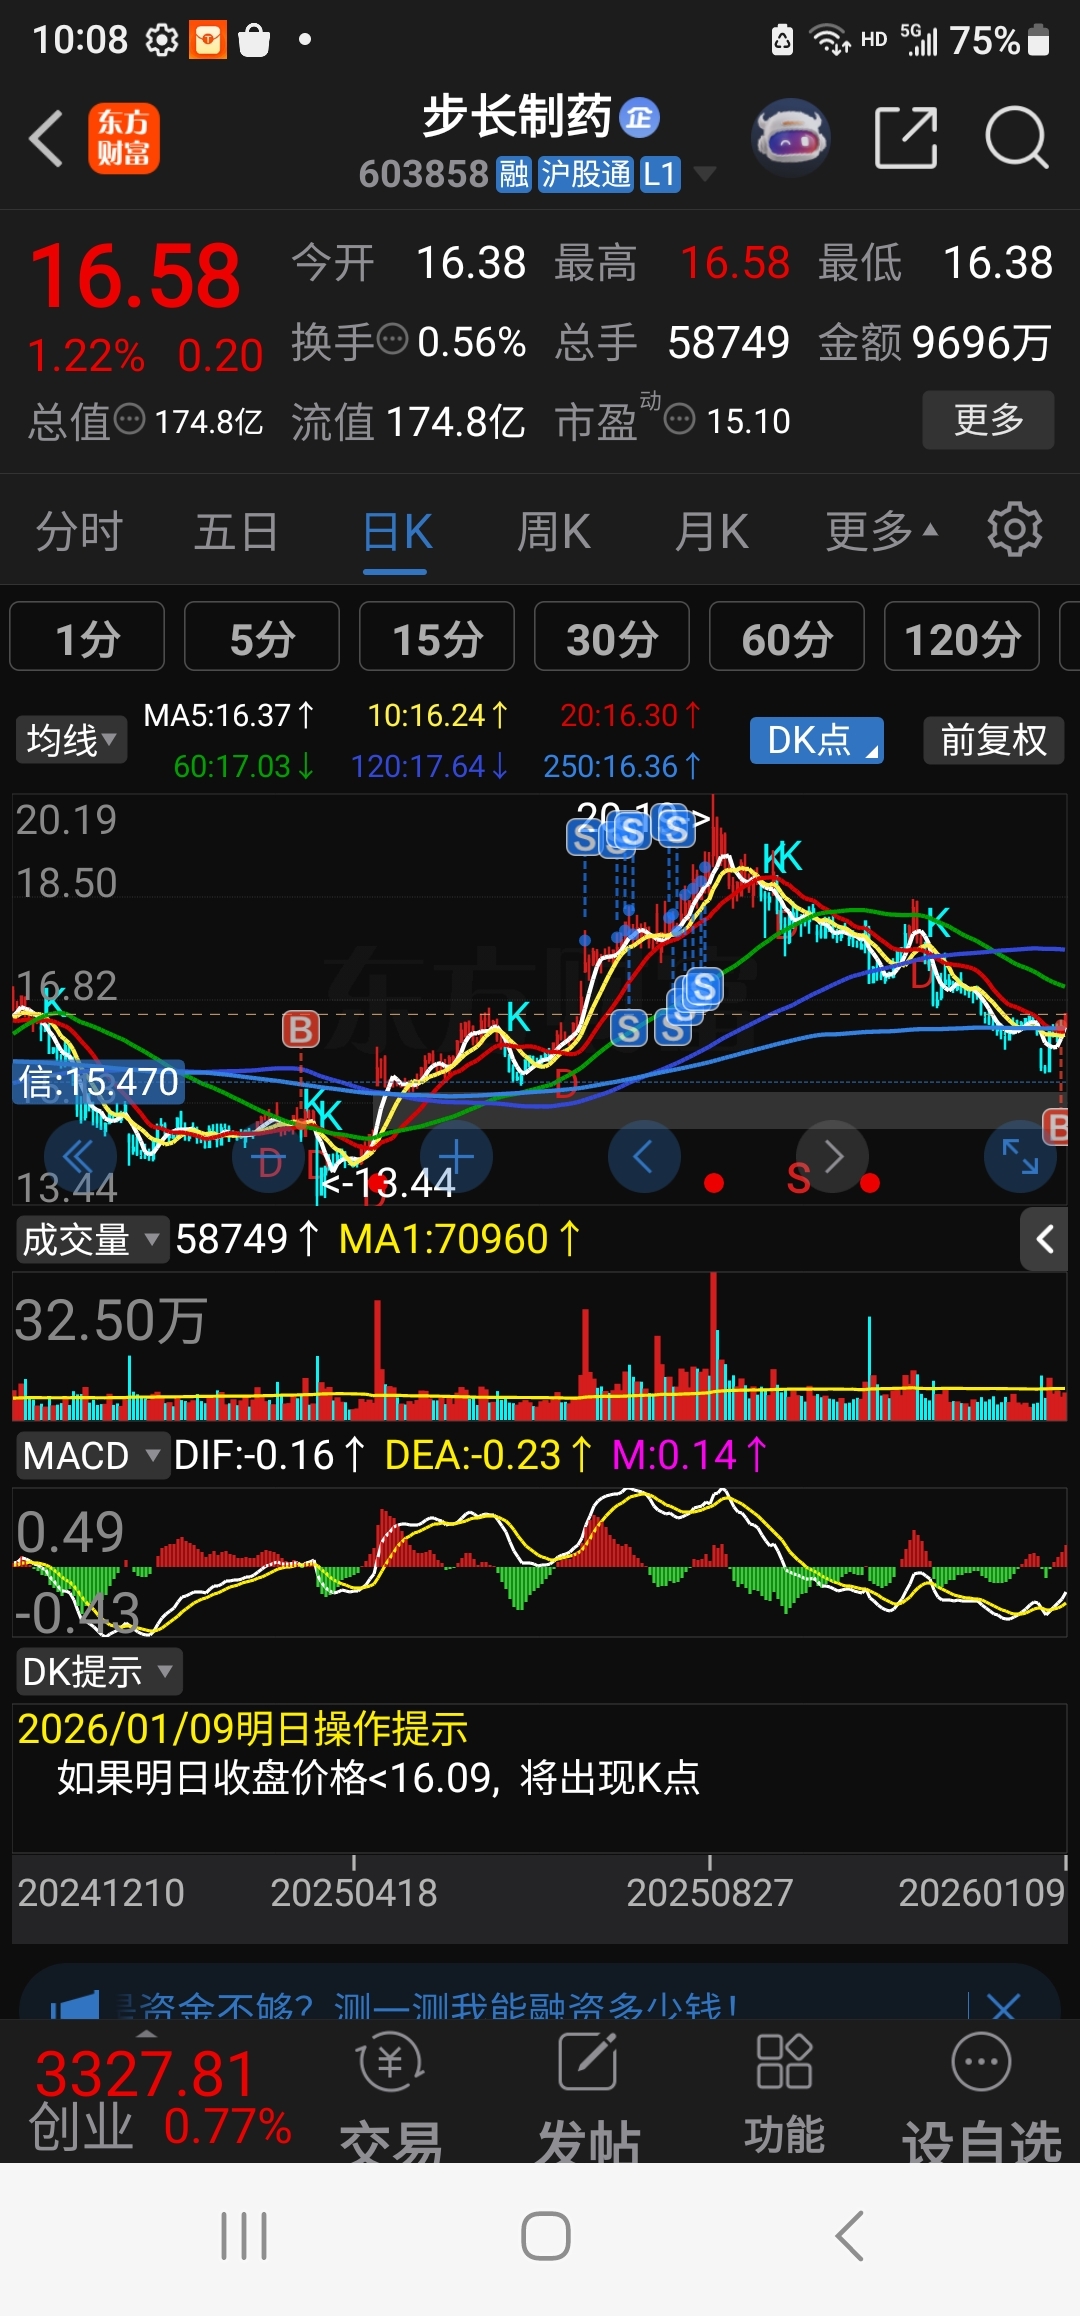Switch to 月K tab
The height and width of the screenshot is (2316, 1080).
pos(711,531)
